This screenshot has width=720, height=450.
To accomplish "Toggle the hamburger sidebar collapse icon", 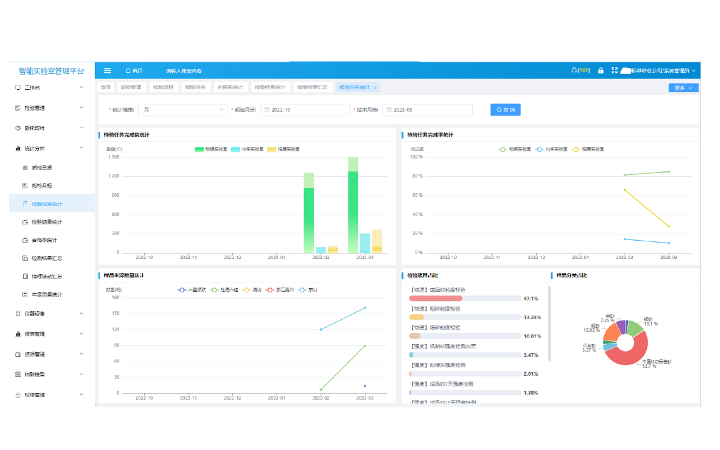I will tap(107, 71).
